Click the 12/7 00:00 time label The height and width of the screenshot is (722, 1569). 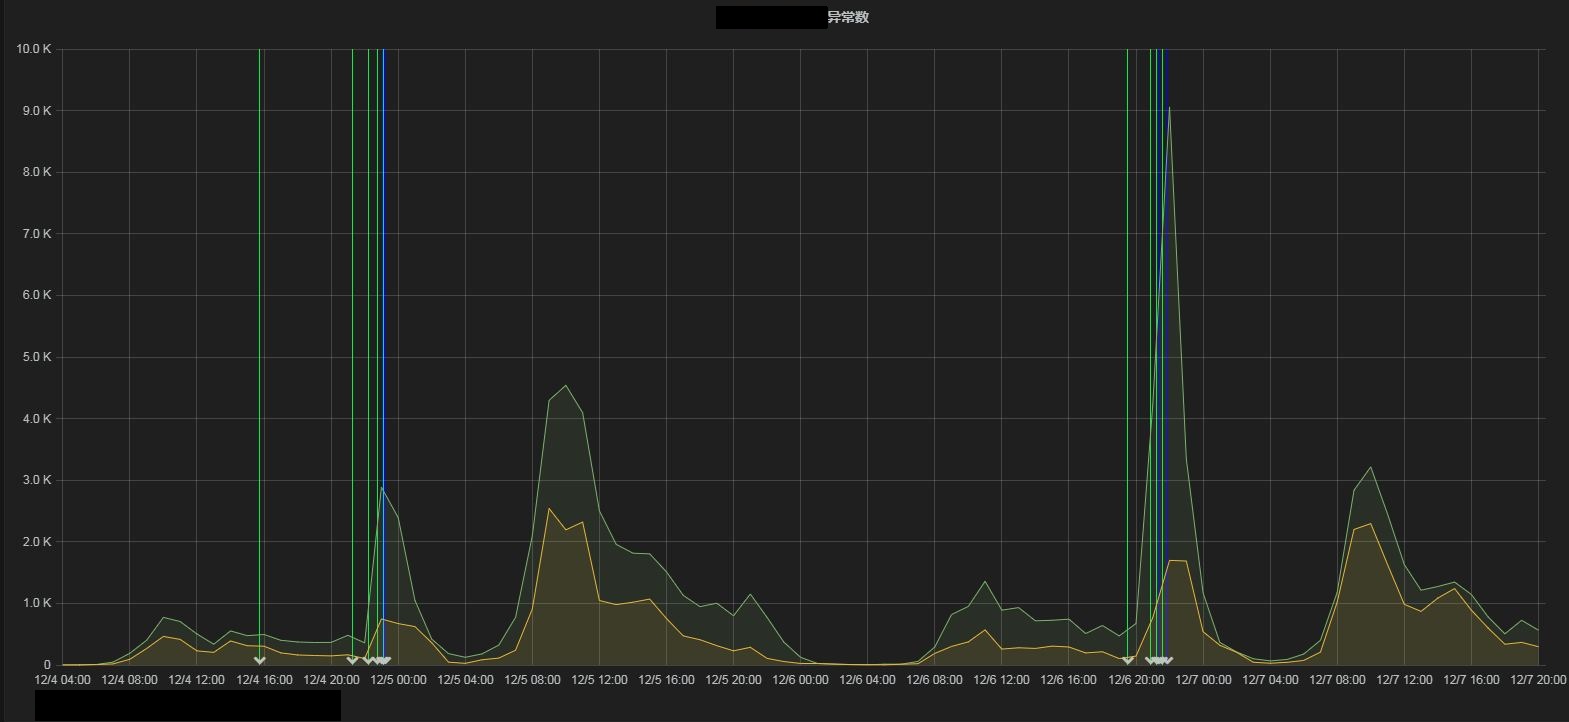coord(1203,680)
